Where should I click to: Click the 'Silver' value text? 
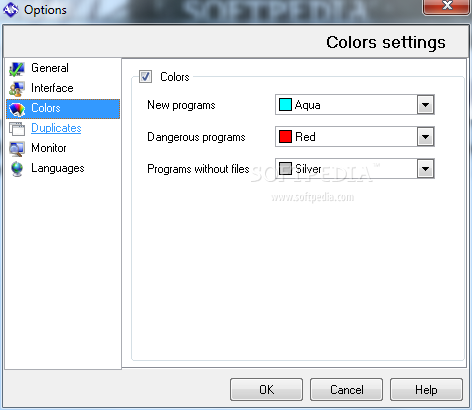click(x=308, y=169)
